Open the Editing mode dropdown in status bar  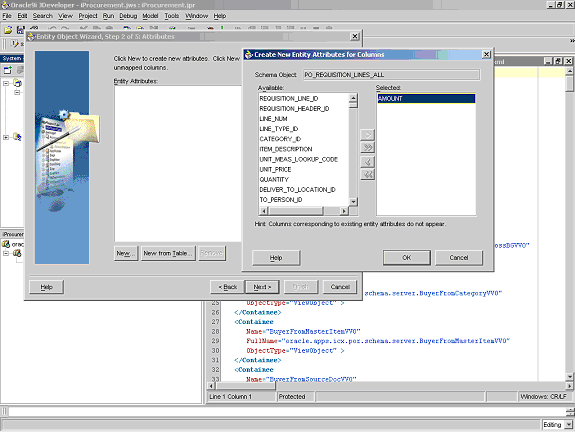click(x=569, y=425)
